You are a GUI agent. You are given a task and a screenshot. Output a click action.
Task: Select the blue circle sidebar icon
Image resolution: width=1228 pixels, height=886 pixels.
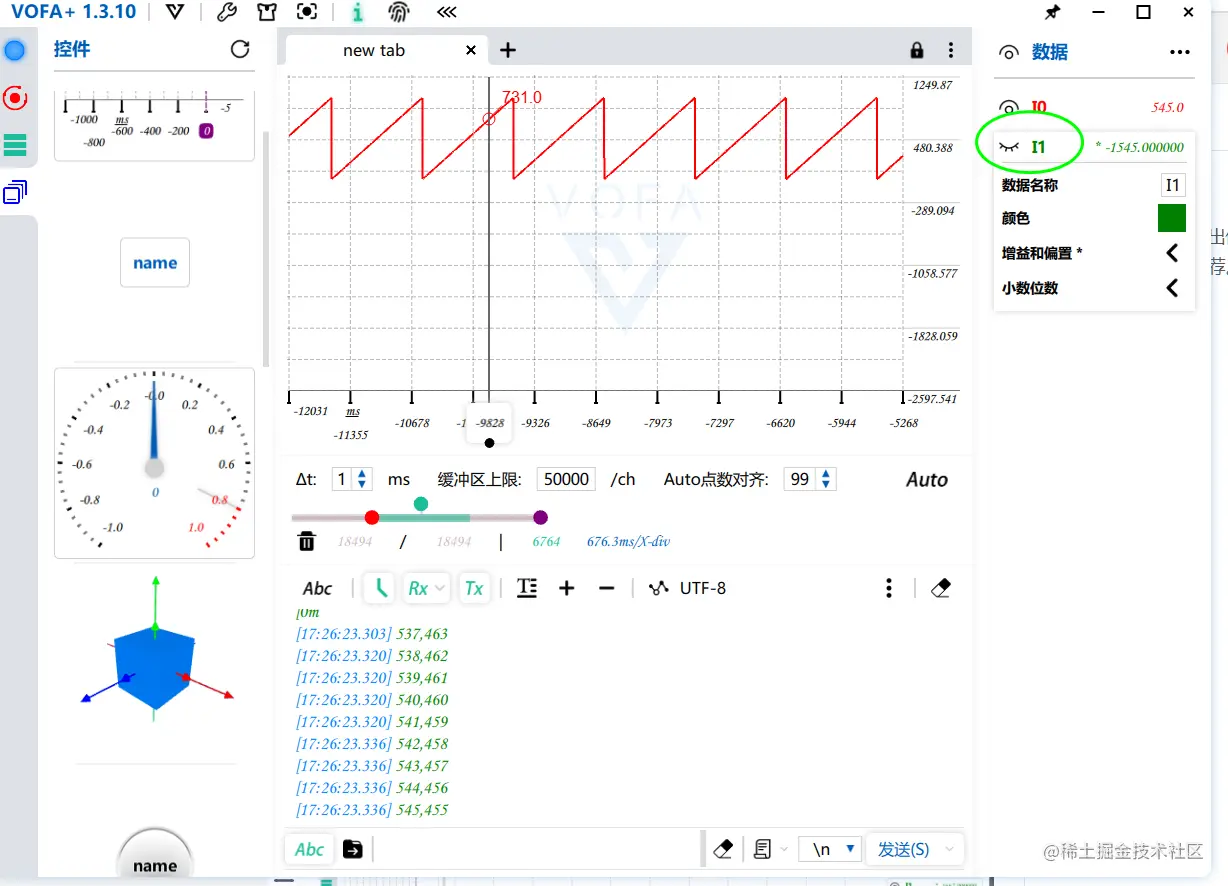pyautogui.click(x=15, y=50)
